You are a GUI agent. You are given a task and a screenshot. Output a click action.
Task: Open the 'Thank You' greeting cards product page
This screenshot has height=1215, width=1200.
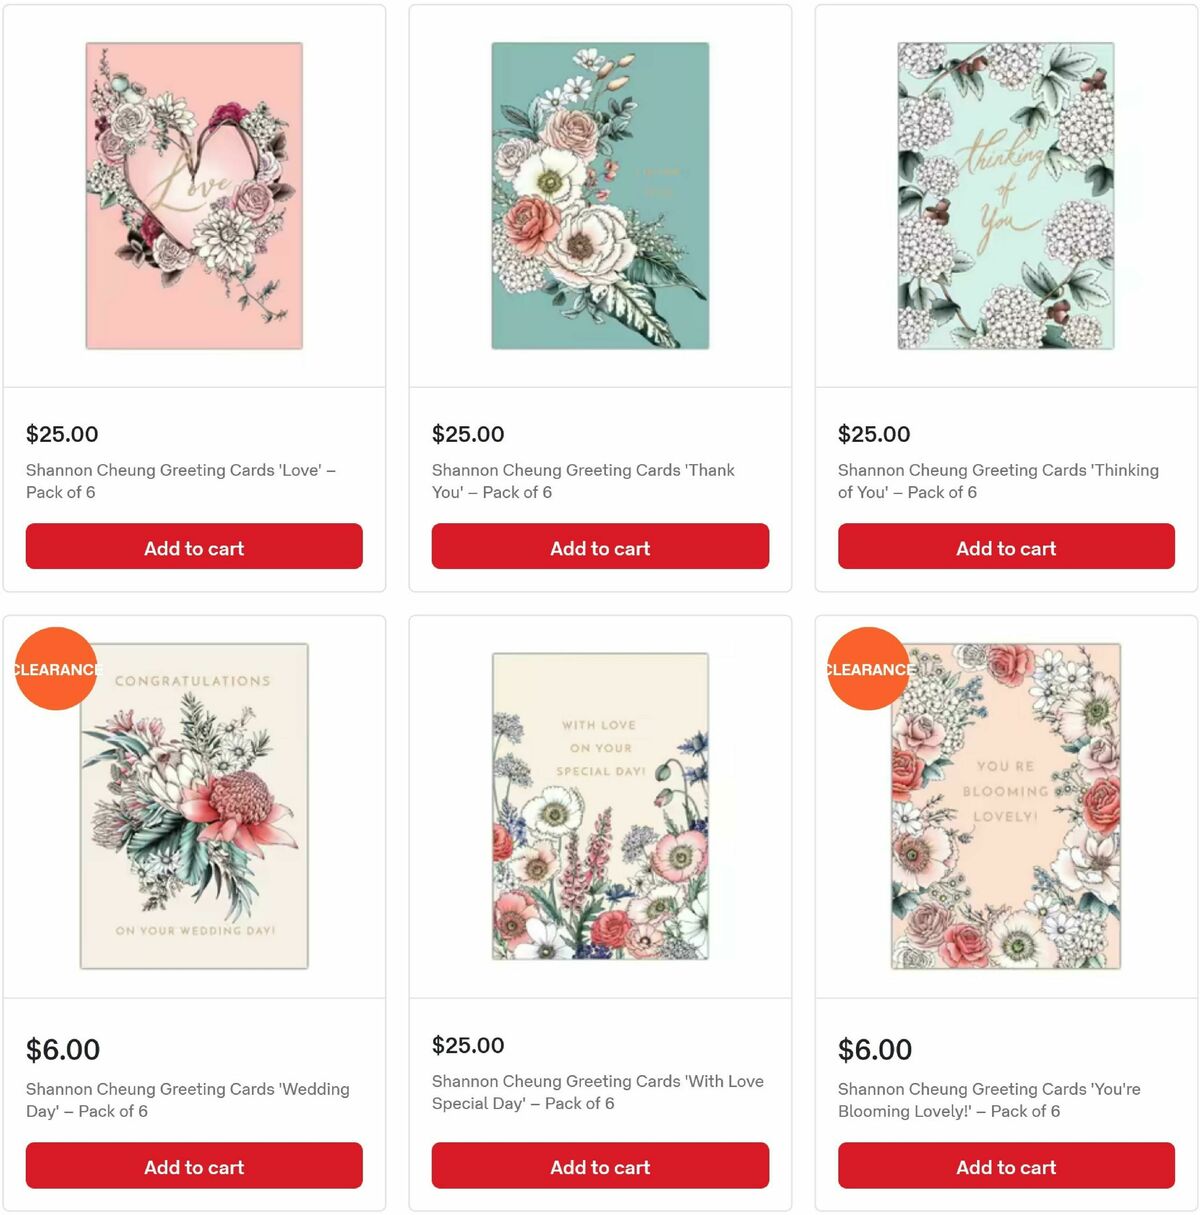click(x=583, y=481)
